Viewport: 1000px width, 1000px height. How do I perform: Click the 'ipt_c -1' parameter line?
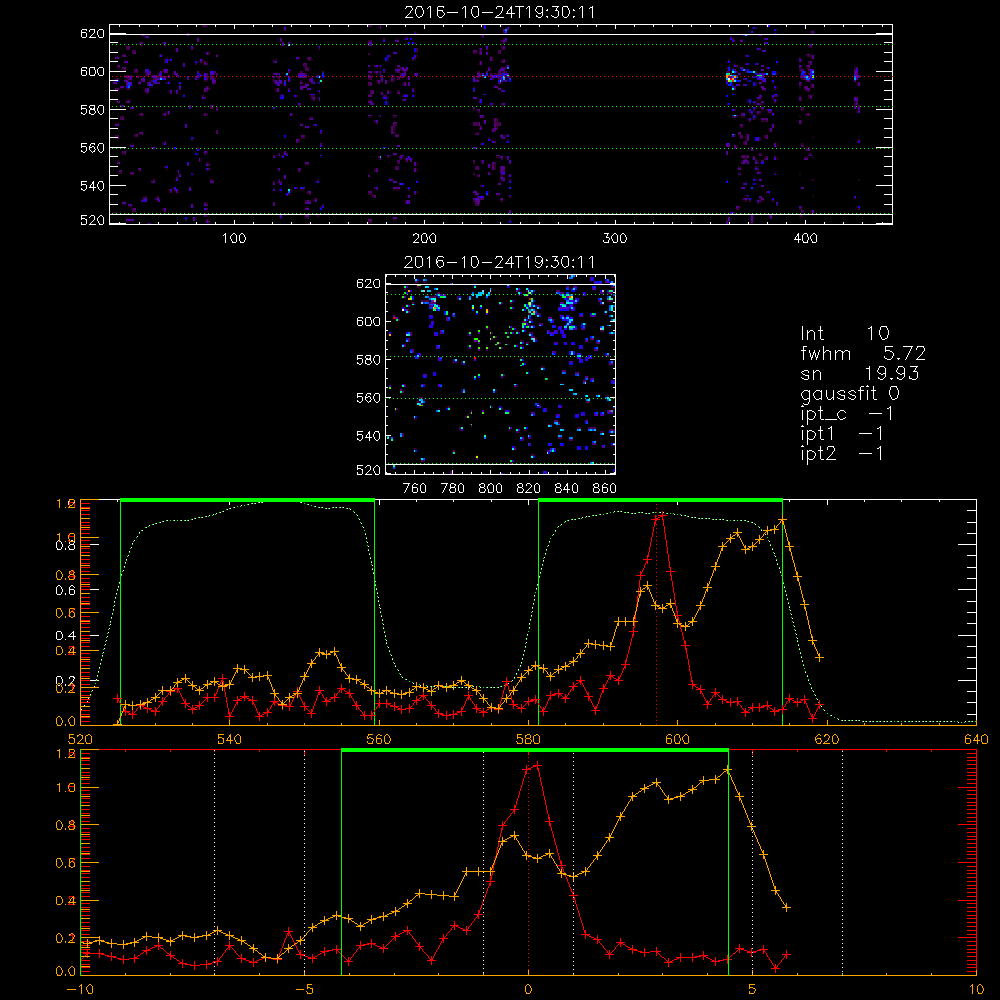pos(847,415)
